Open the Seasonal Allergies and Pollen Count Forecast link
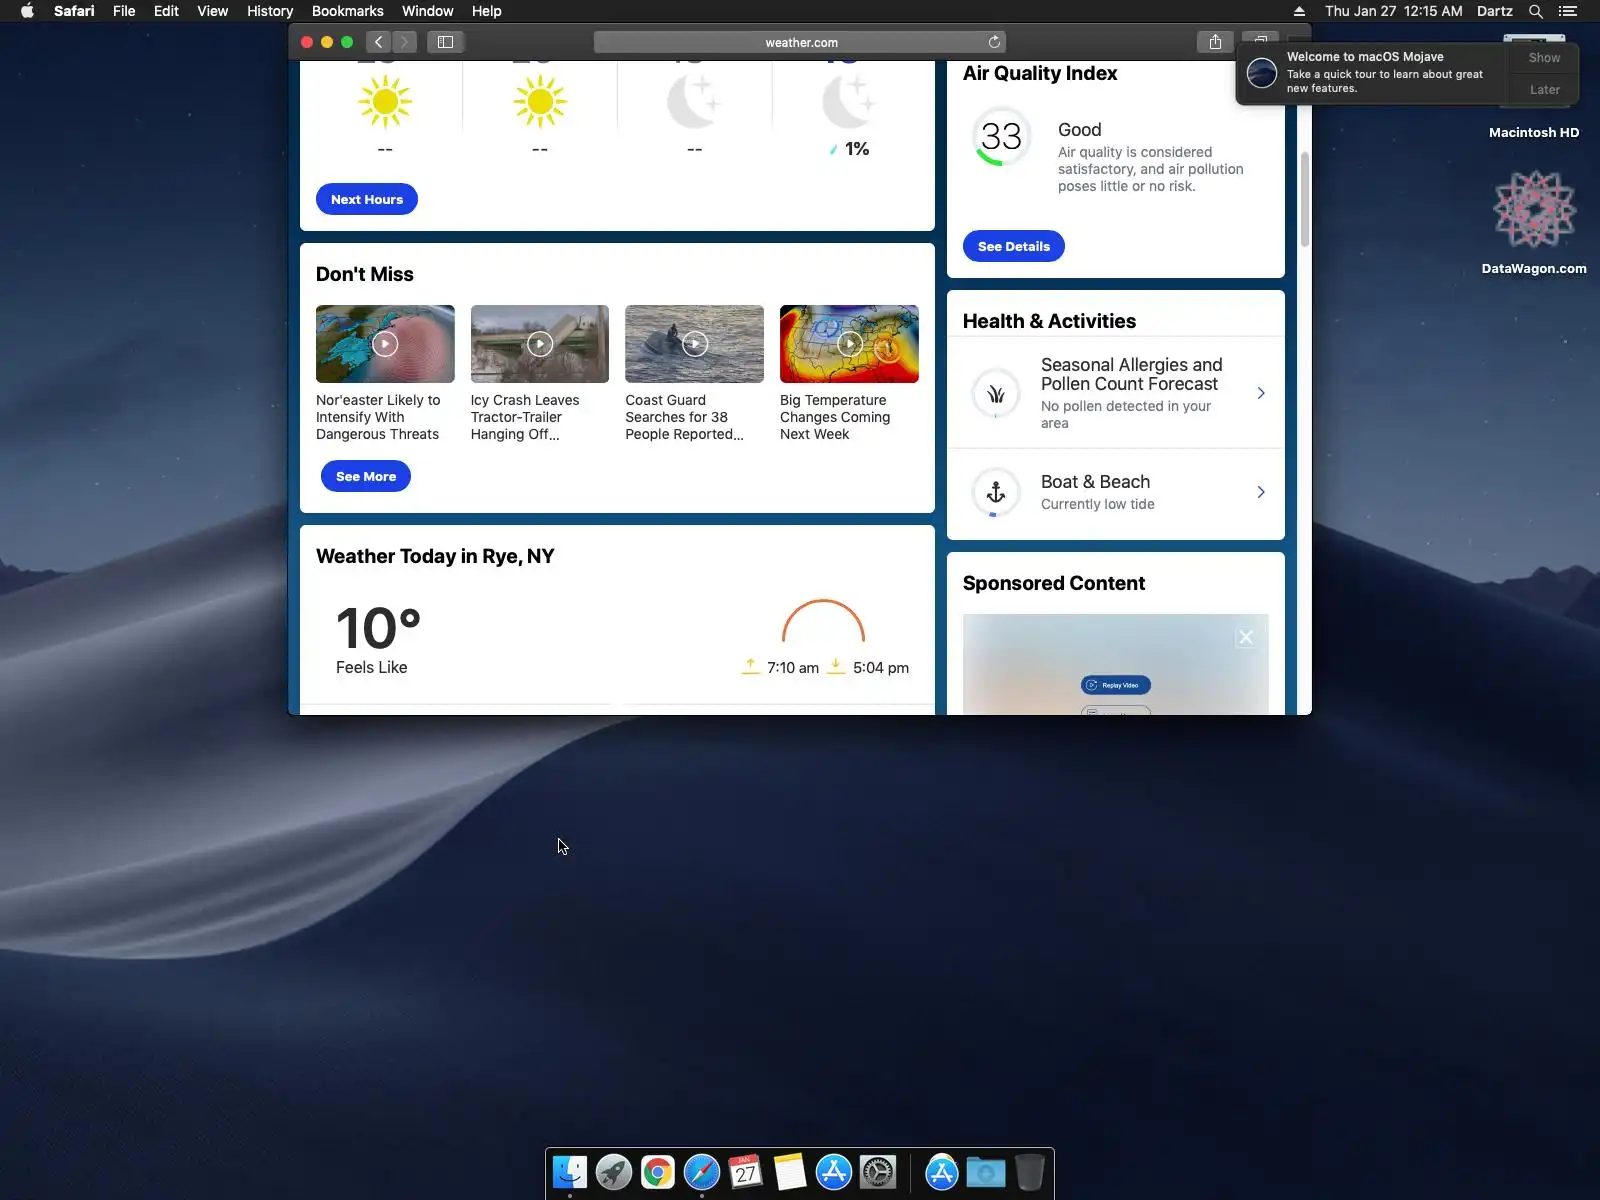Image resolution: width=1600 pixels, height=1200 pixels. (1132, 374)
